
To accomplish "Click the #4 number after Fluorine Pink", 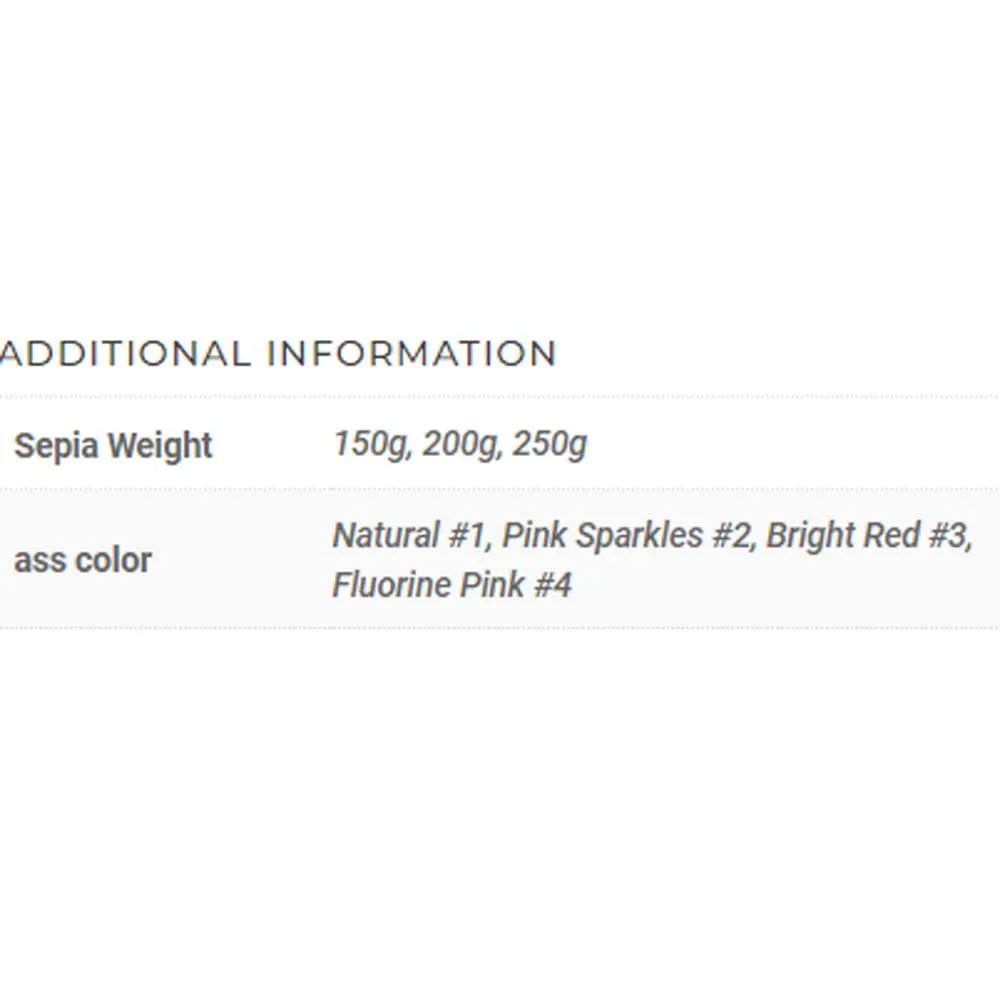I will click(551, 585).
